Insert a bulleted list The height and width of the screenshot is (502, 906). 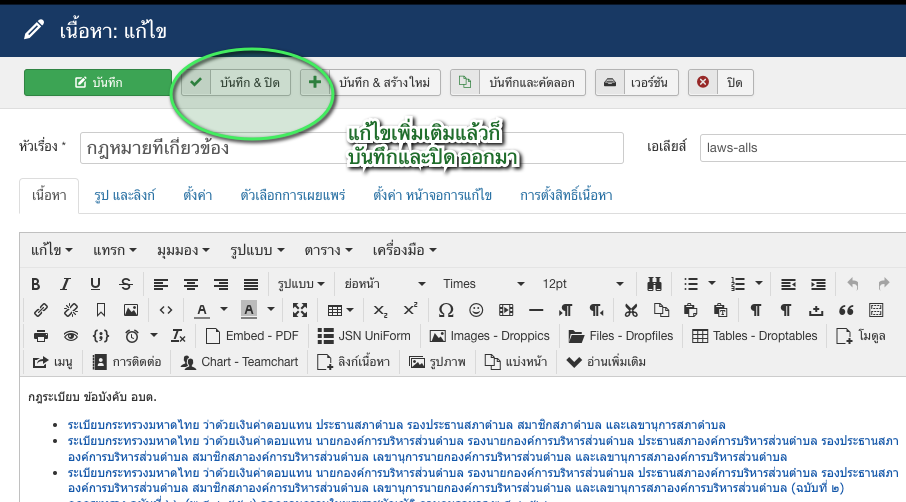[690, 284]
